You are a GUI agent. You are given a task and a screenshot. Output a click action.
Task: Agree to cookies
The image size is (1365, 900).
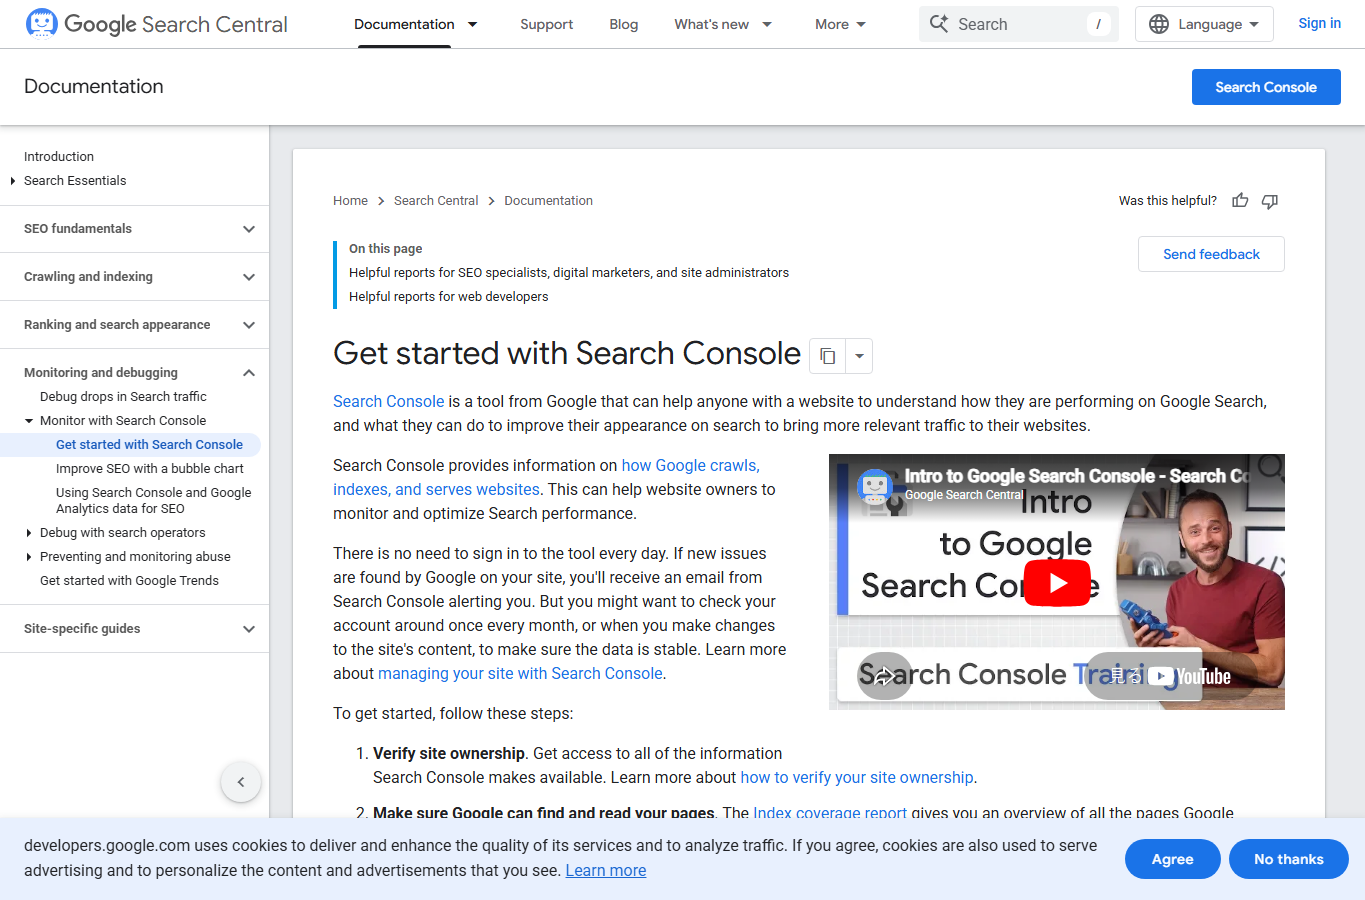point(1172,859)
